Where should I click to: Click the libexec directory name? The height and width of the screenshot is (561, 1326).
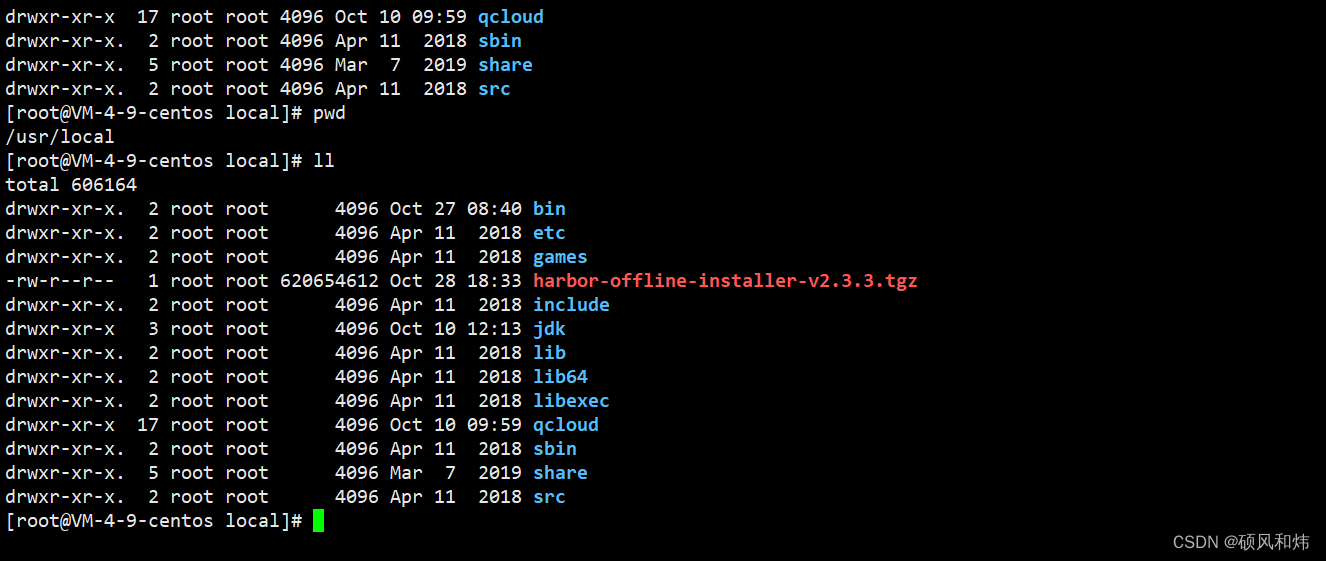pos(571,401)
